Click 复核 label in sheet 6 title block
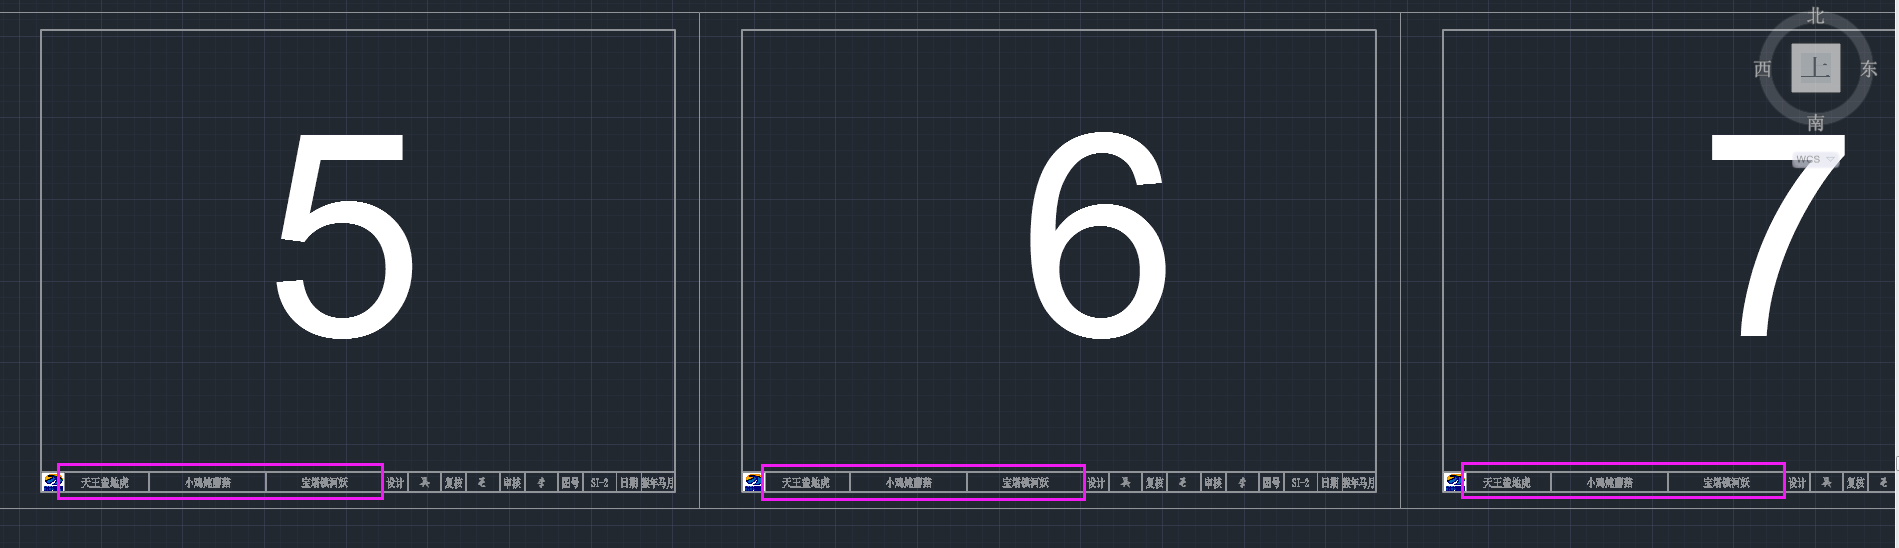 [x=1155, y=482]
